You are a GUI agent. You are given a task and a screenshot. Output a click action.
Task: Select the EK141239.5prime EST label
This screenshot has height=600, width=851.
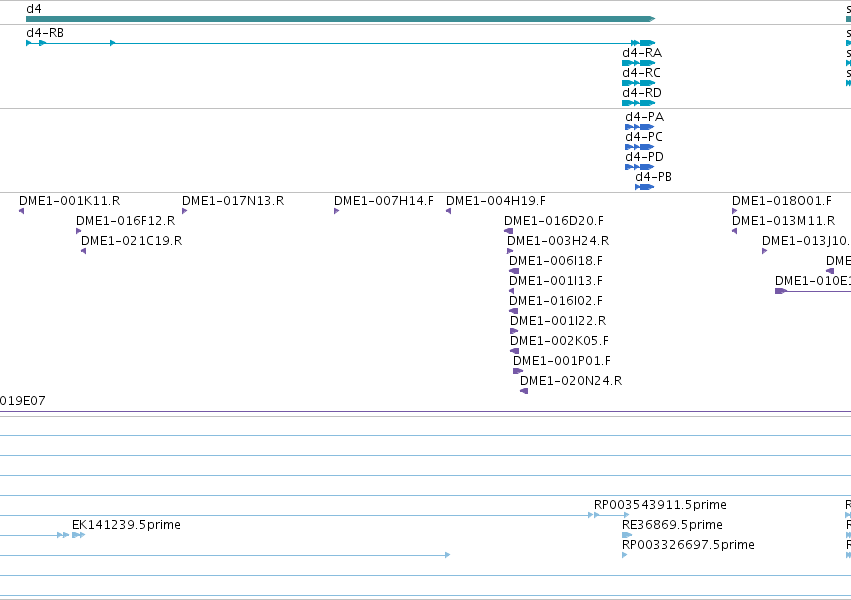point(126,525)
